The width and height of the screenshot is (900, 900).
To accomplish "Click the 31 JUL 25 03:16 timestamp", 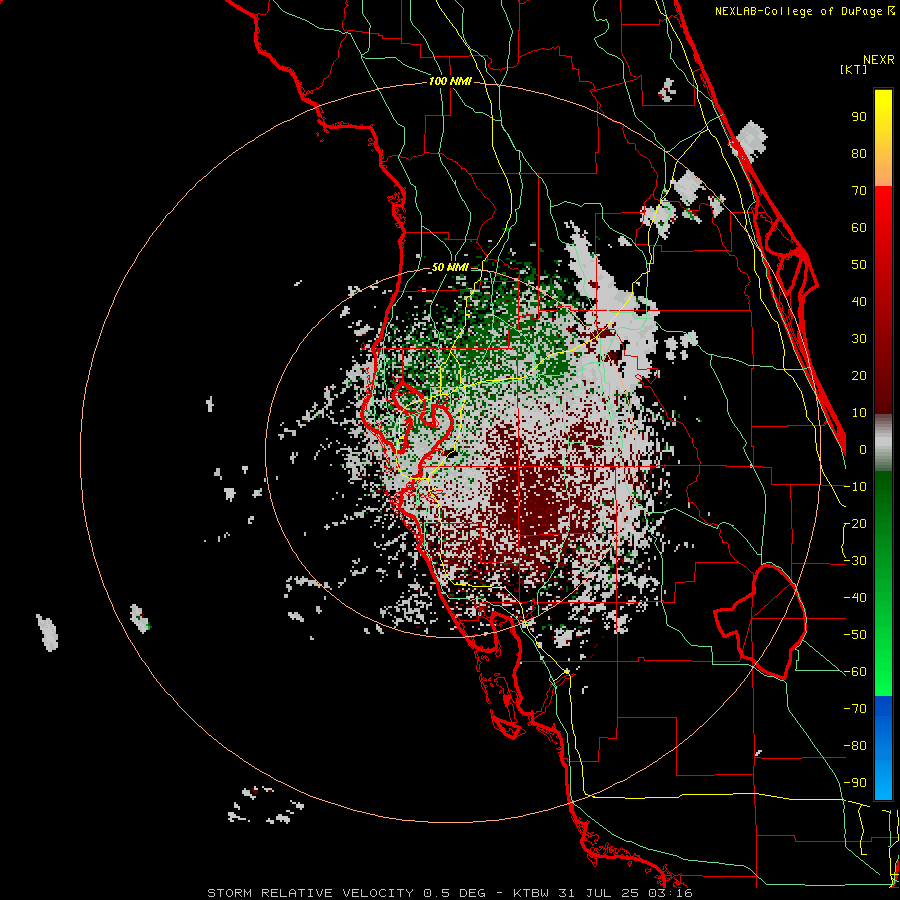I will pos(624,893).
